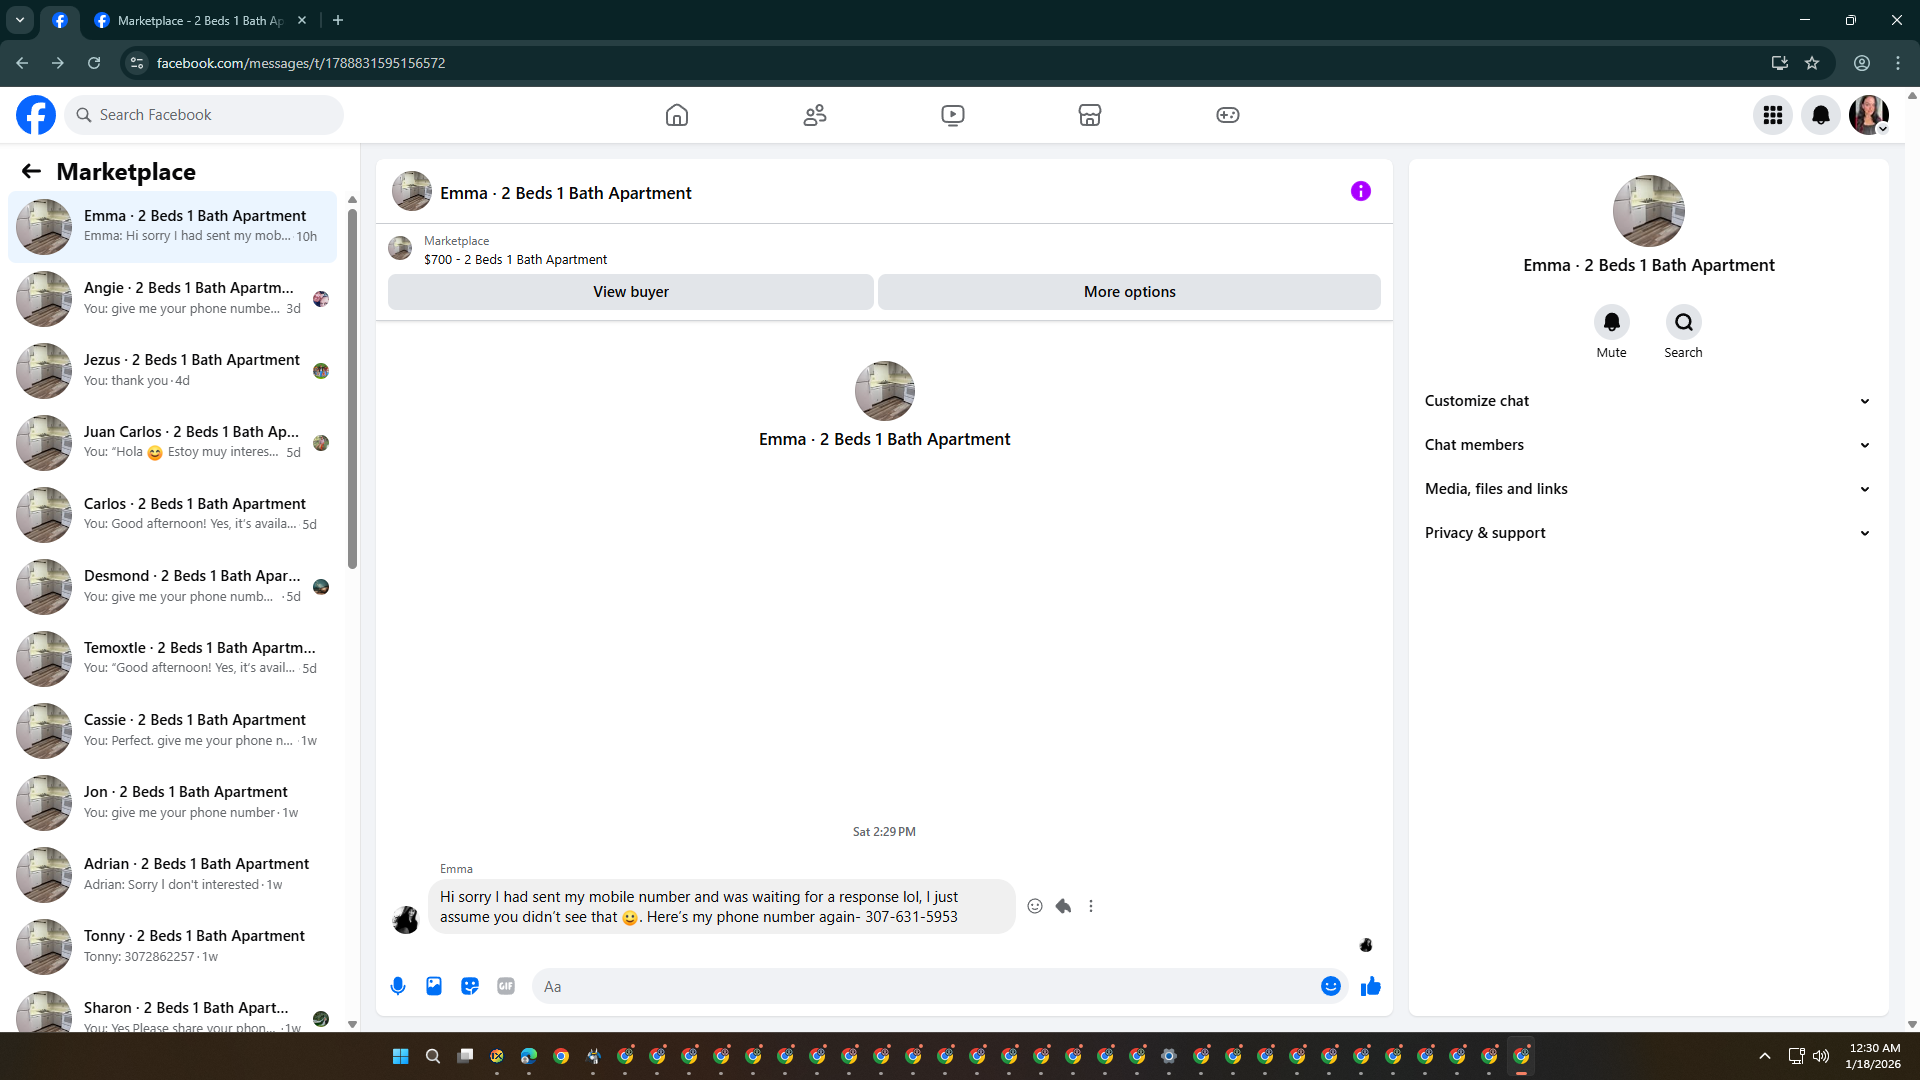Go to the Home tab in navigation

[x=677, y=115]
